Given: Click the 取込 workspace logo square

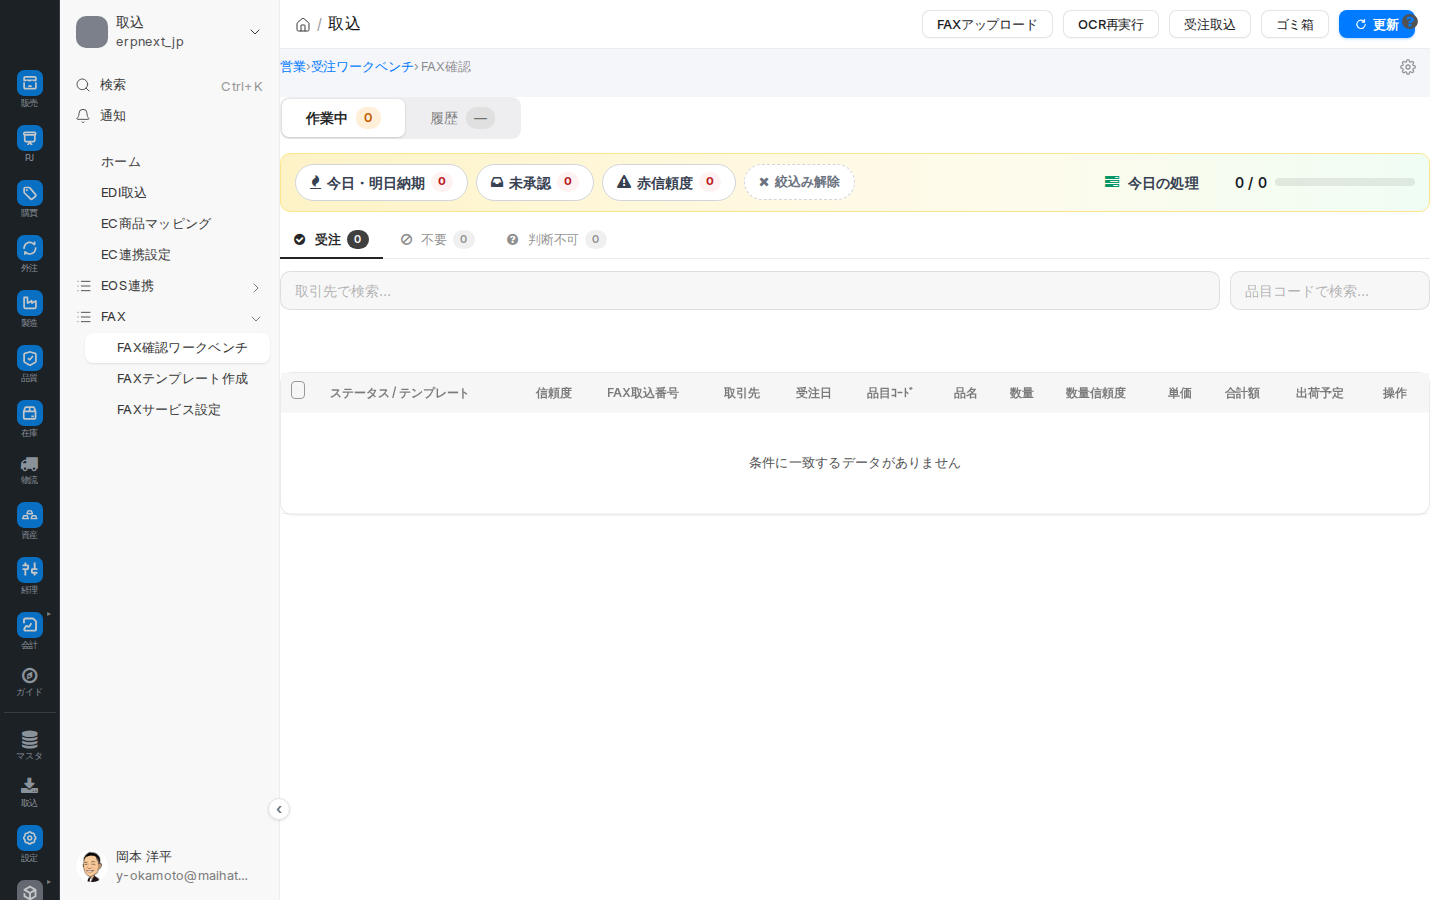Looking at the screenshot, I should click(92, 32).
